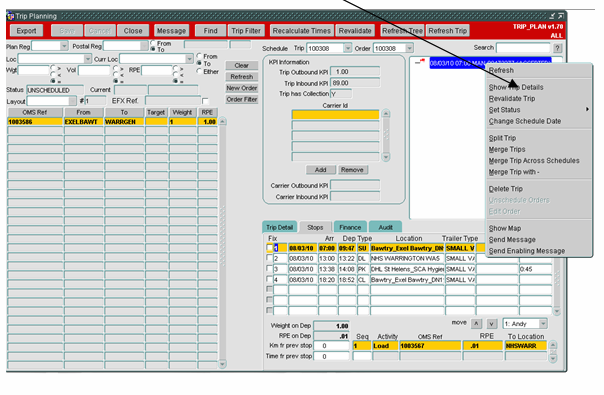This screenshot has width=604, height=395.
Task: Tick the checkbox beside the EFX Ref field
Action: [x=205, y=101]
